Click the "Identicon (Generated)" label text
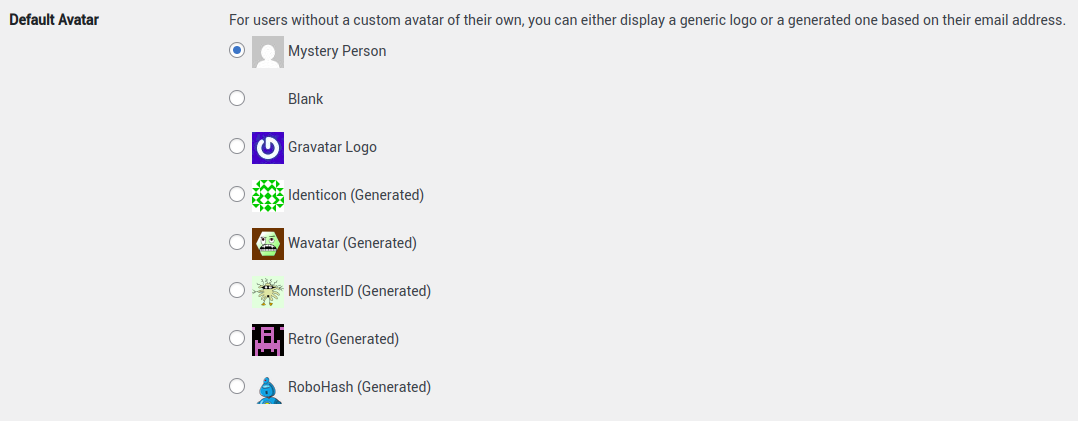This screenshot has width=1078, height=421. [356, 195]
